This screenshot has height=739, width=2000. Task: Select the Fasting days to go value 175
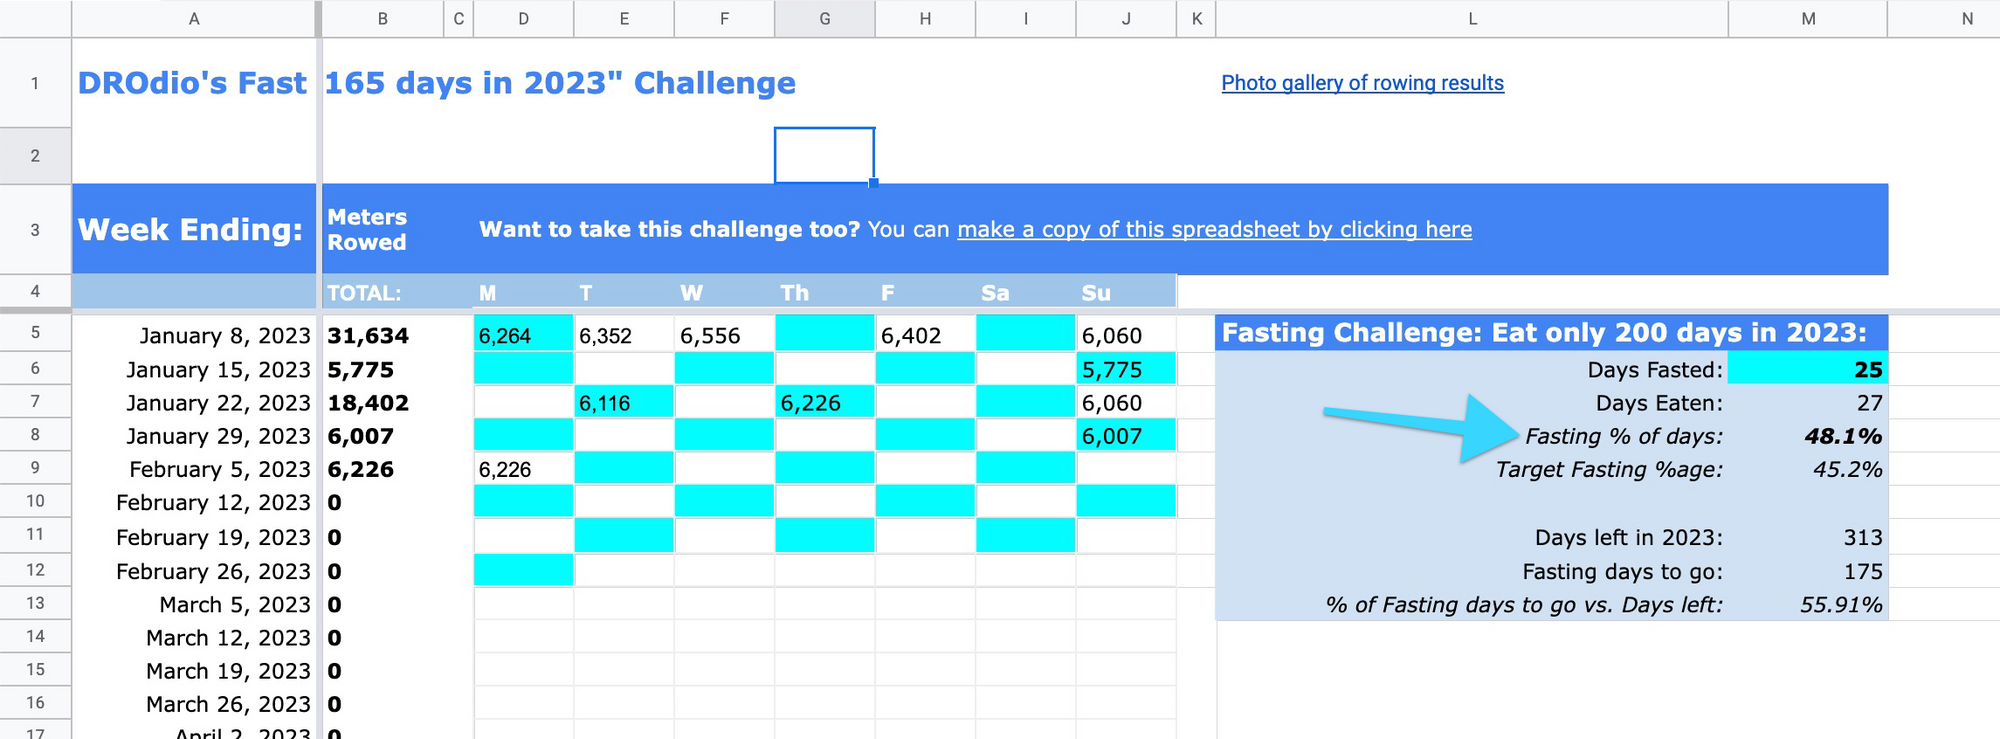[1862, 572]
